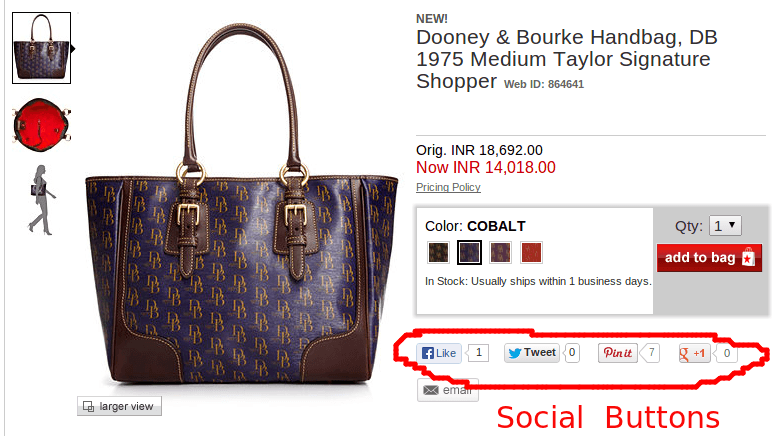The width and height of the screenshot is (780, 436).
Task: View the model silhouette thumbnail
Action: click(x=42, y=200)
